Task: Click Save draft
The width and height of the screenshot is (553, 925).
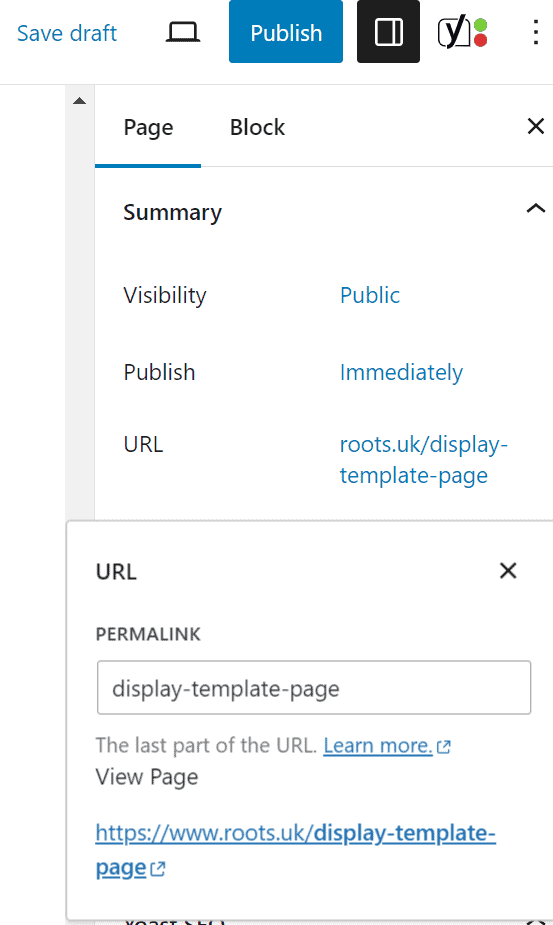Action: [67, 33]
